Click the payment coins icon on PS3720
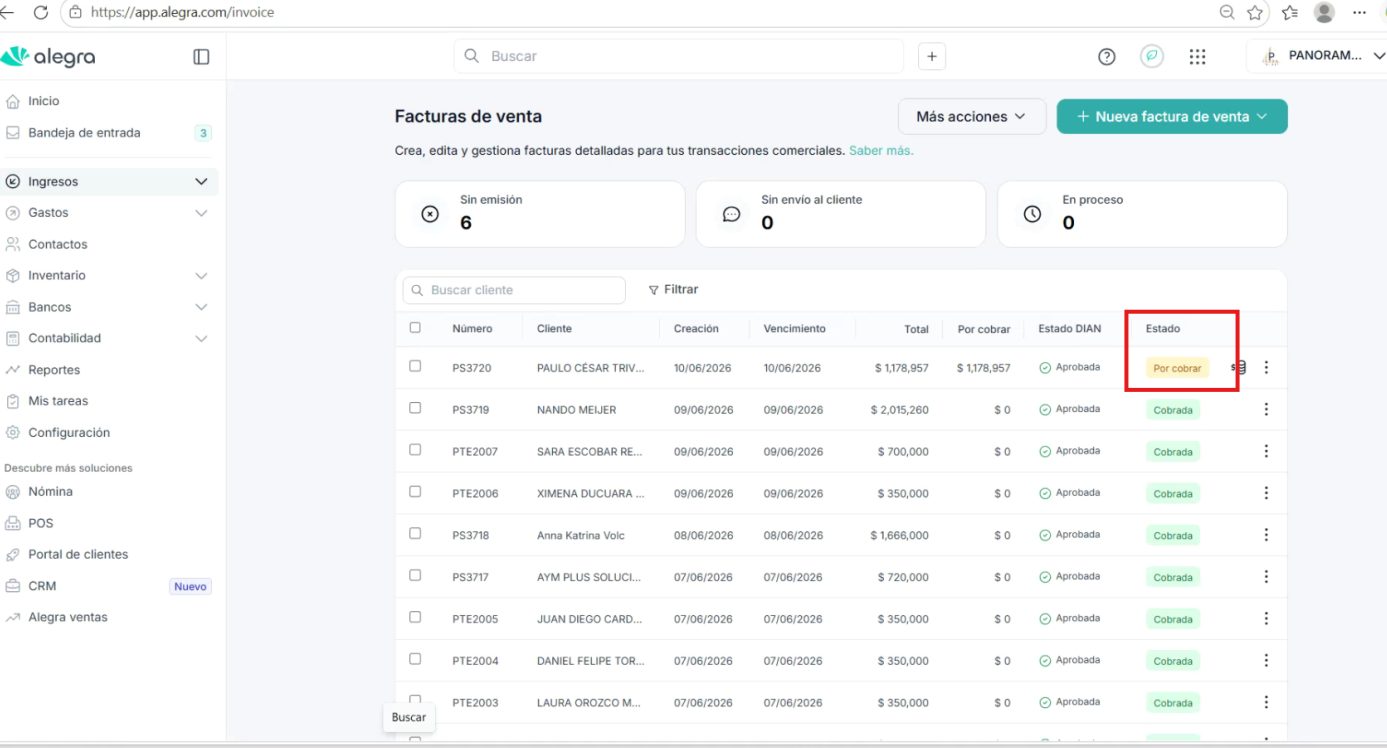 1238,367
